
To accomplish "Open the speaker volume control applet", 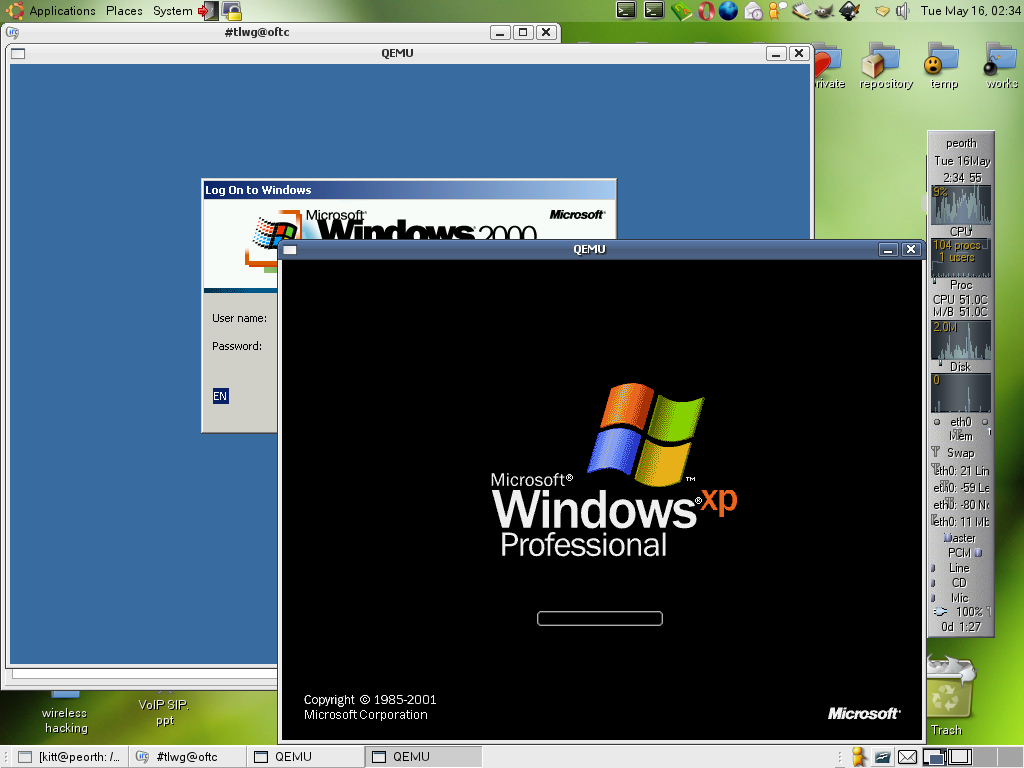I will [x=903, y=10].
